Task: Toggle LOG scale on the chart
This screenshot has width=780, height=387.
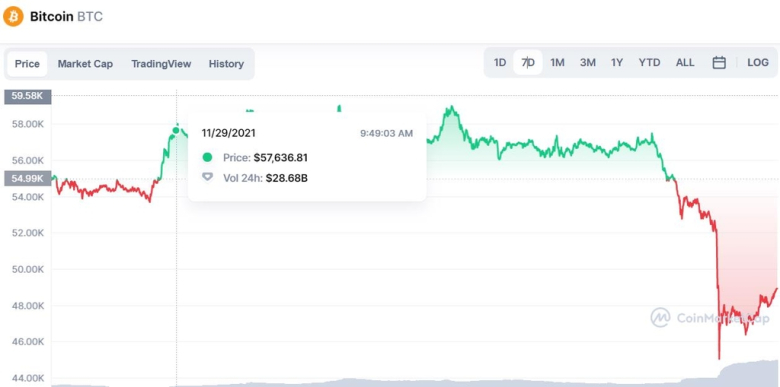Action: [758, 63]
